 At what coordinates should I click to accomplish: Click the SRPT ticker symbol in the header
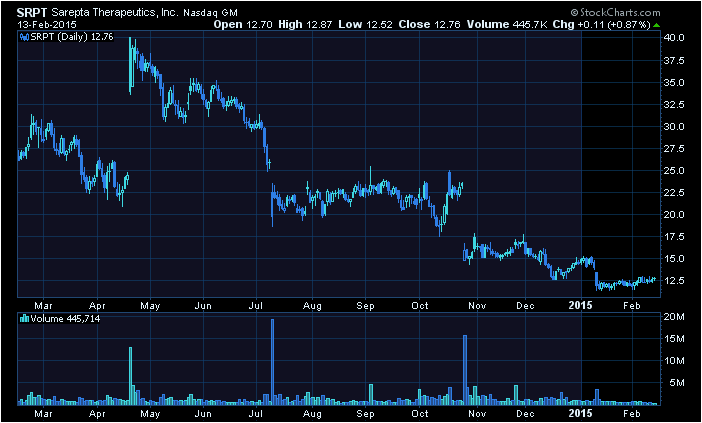pyautogui.click(x=32, y=13)
